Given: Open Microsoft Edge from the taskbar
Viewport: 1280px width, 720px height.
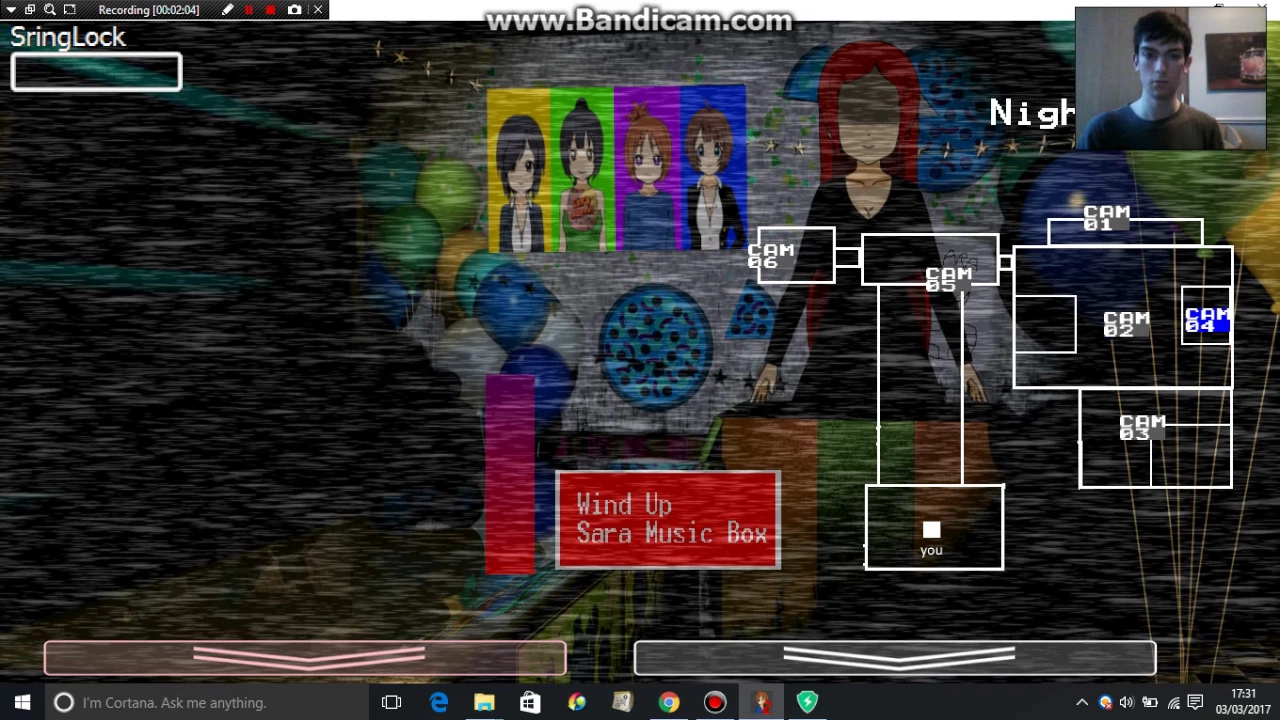Looking at the screenshot, I should [x=438, y=702].
